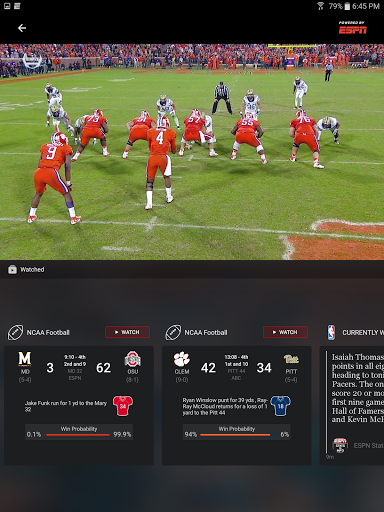Screen dimensions: 384x512
Task: Tap the NBA logo icon
Action: (x=331, y=332)
